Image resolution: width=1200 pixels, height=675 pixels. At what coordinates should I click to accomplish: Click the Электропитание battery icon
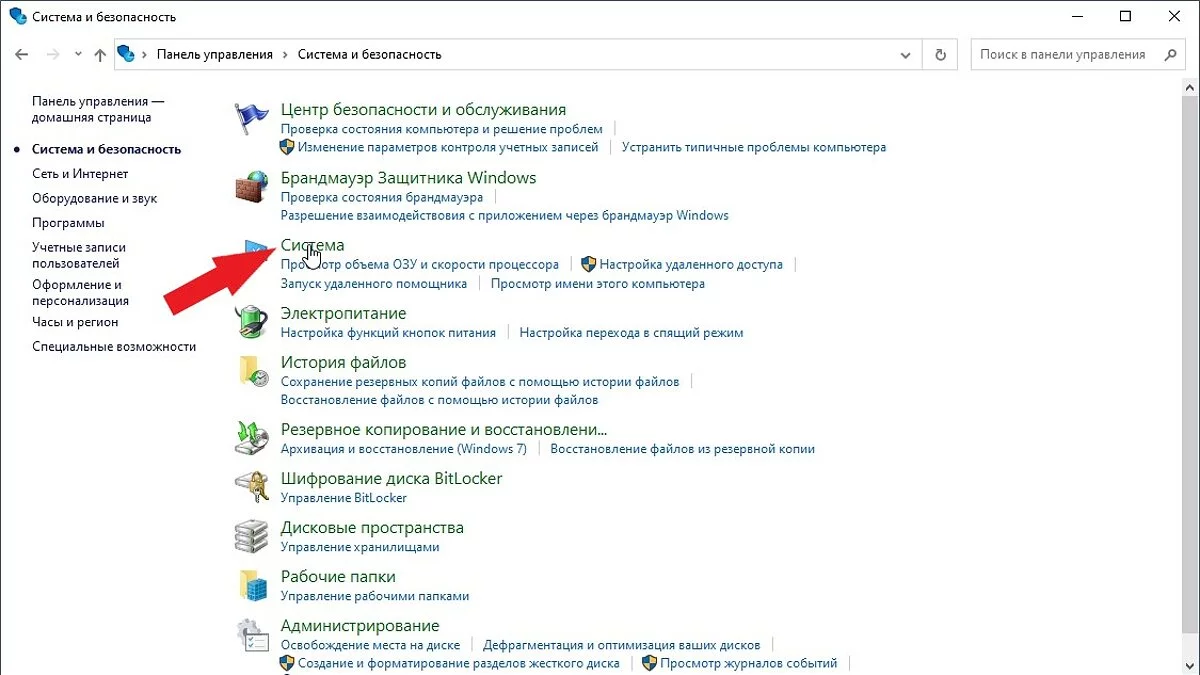pyautogui.click(x=251, y=322)
